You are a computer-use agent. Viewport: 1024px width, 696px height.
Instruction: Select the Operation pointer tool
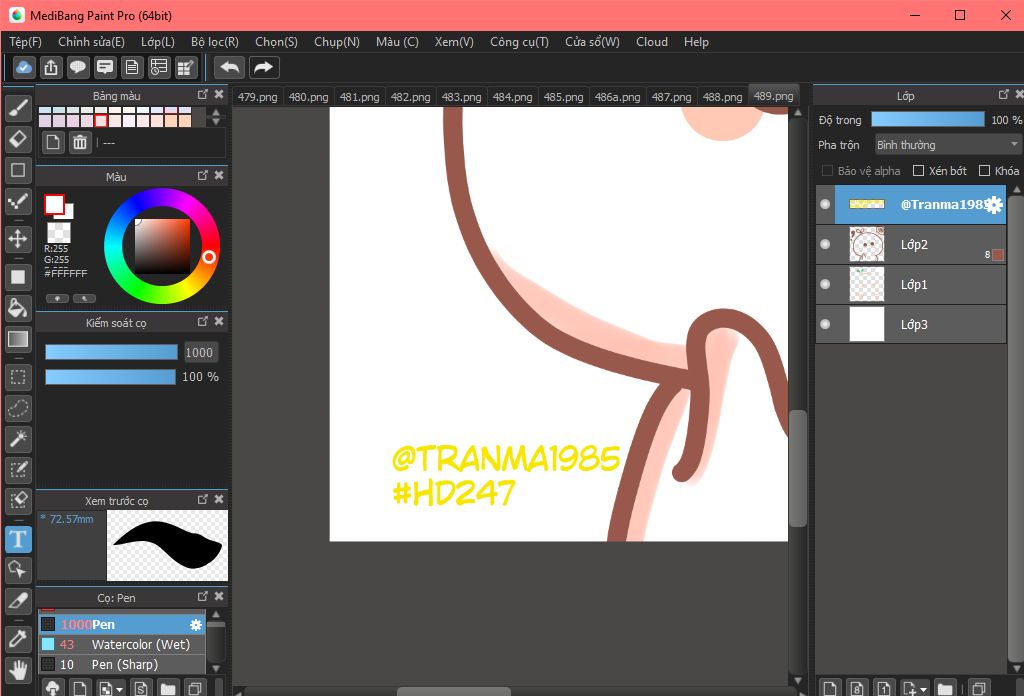[18, 570]
